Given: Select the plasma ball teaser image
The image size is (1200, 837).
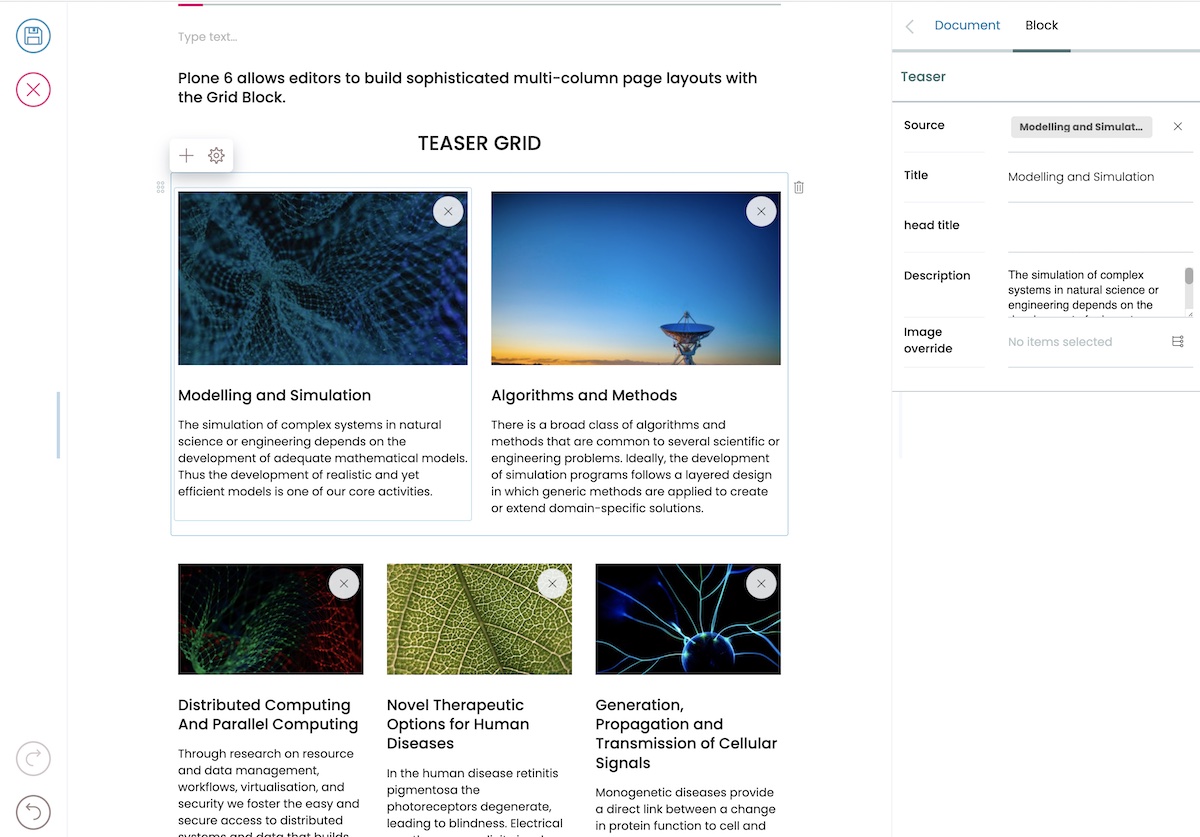Looking at the screenshot, I should [x=688, y=619].
